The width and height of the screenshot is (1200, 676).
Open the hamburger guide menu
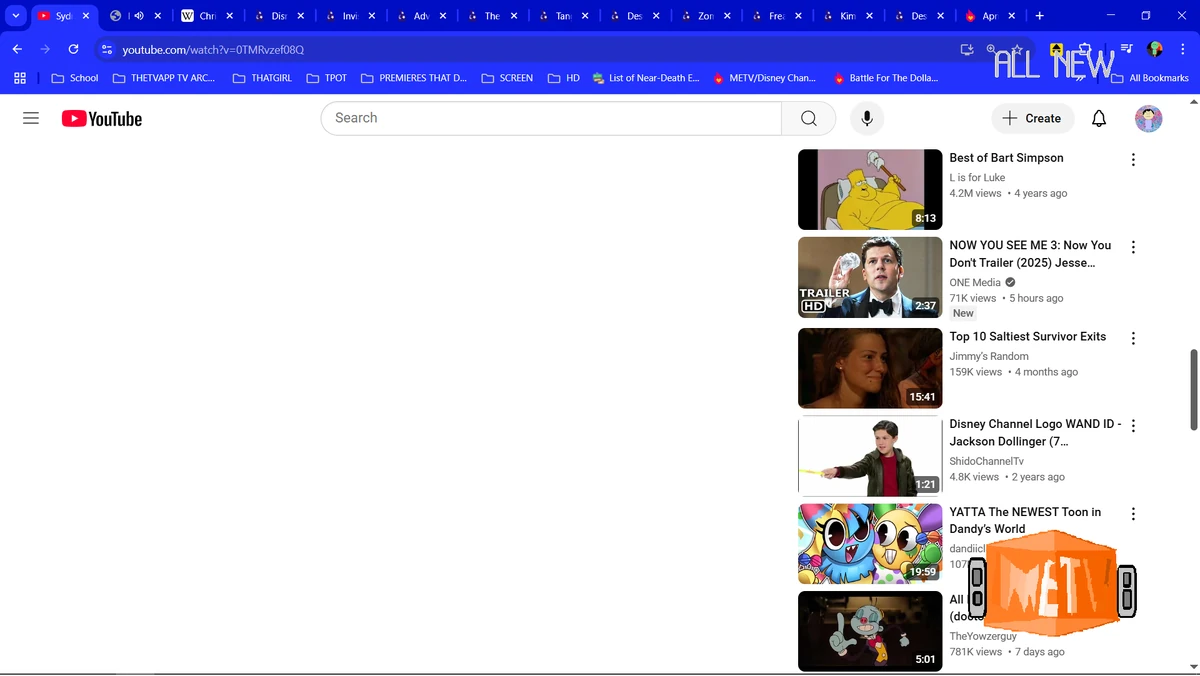(30, 118)
